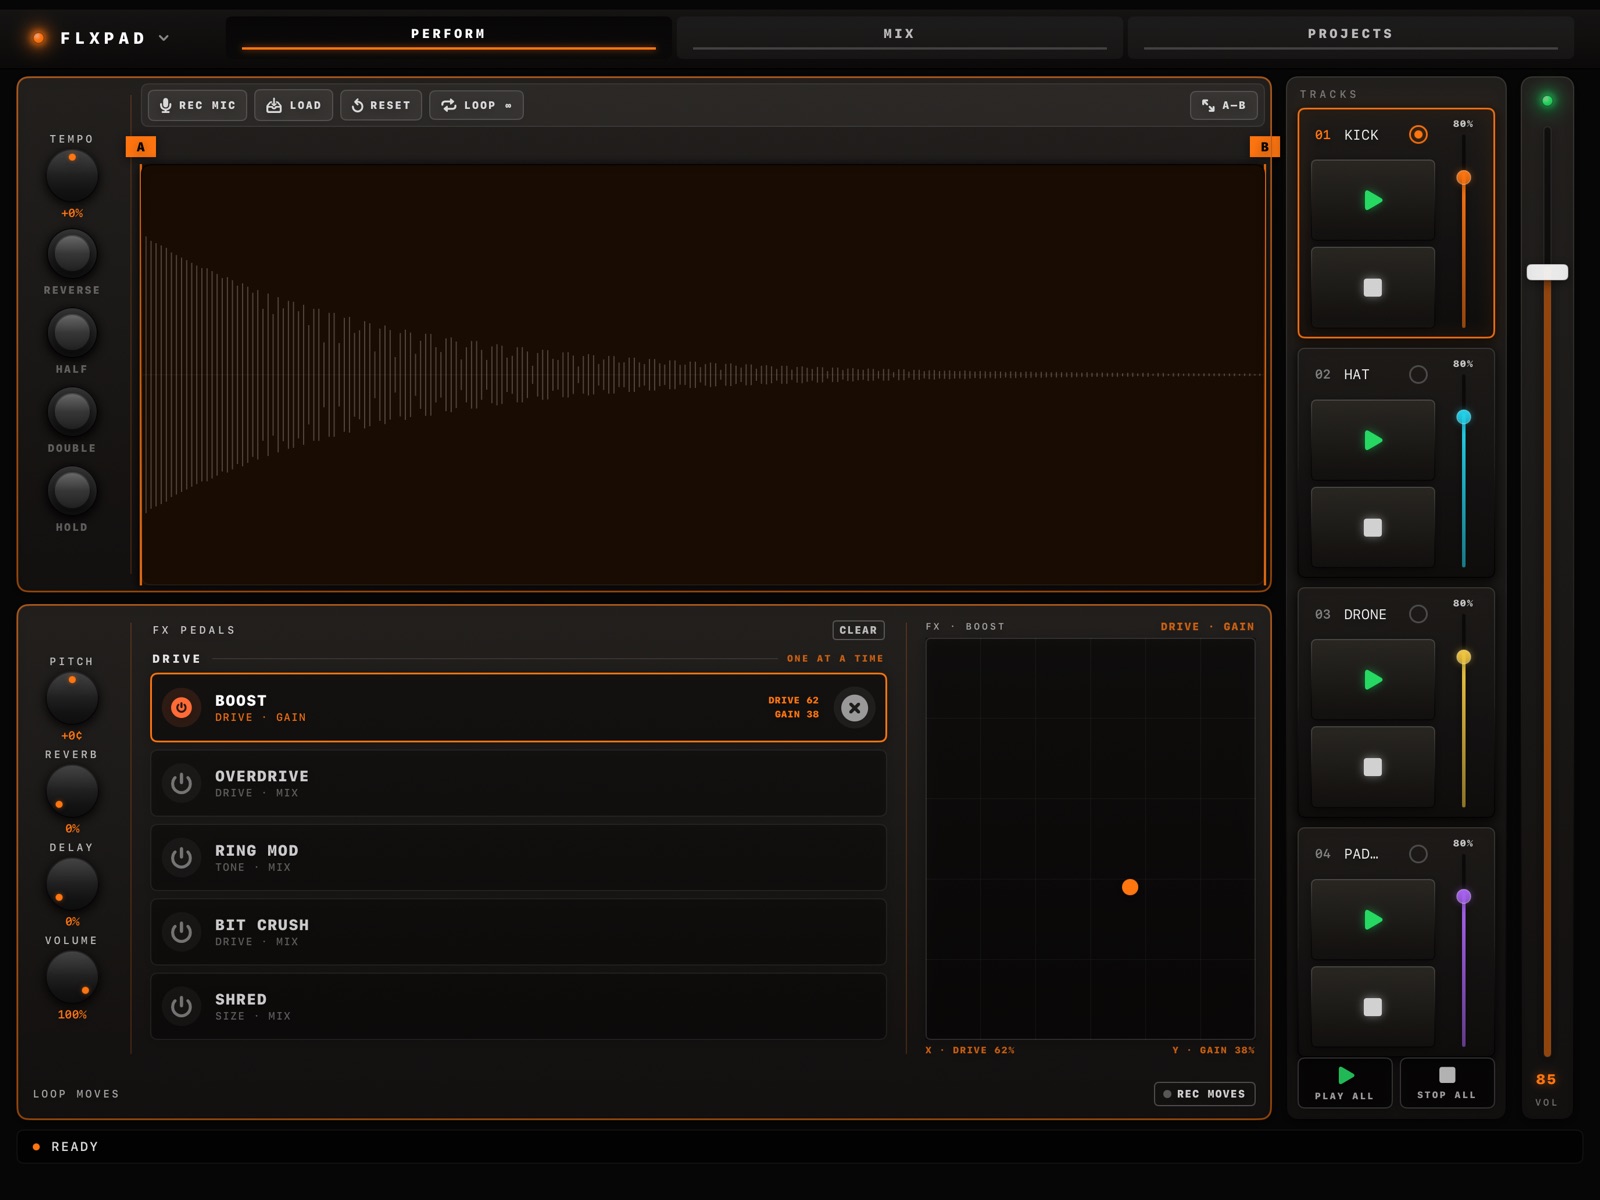Toggle the REVERSE knob button

pos(72,253)
